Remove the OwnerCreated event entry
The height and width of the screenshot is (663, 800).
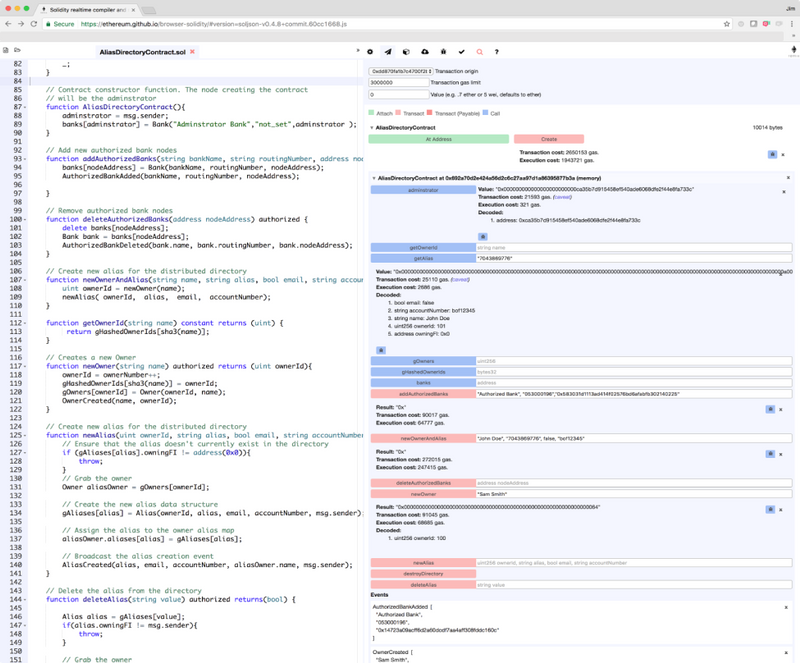786,652
